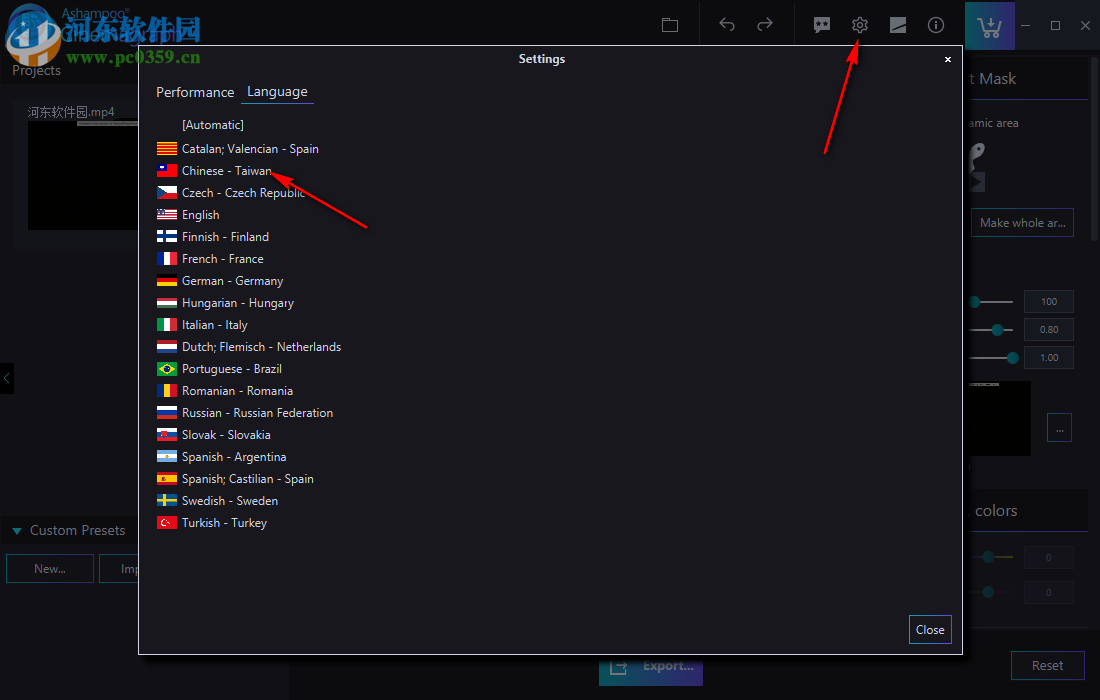Select English language
The height and width of the screenshot is (700, 1100).
click(188, 215)
